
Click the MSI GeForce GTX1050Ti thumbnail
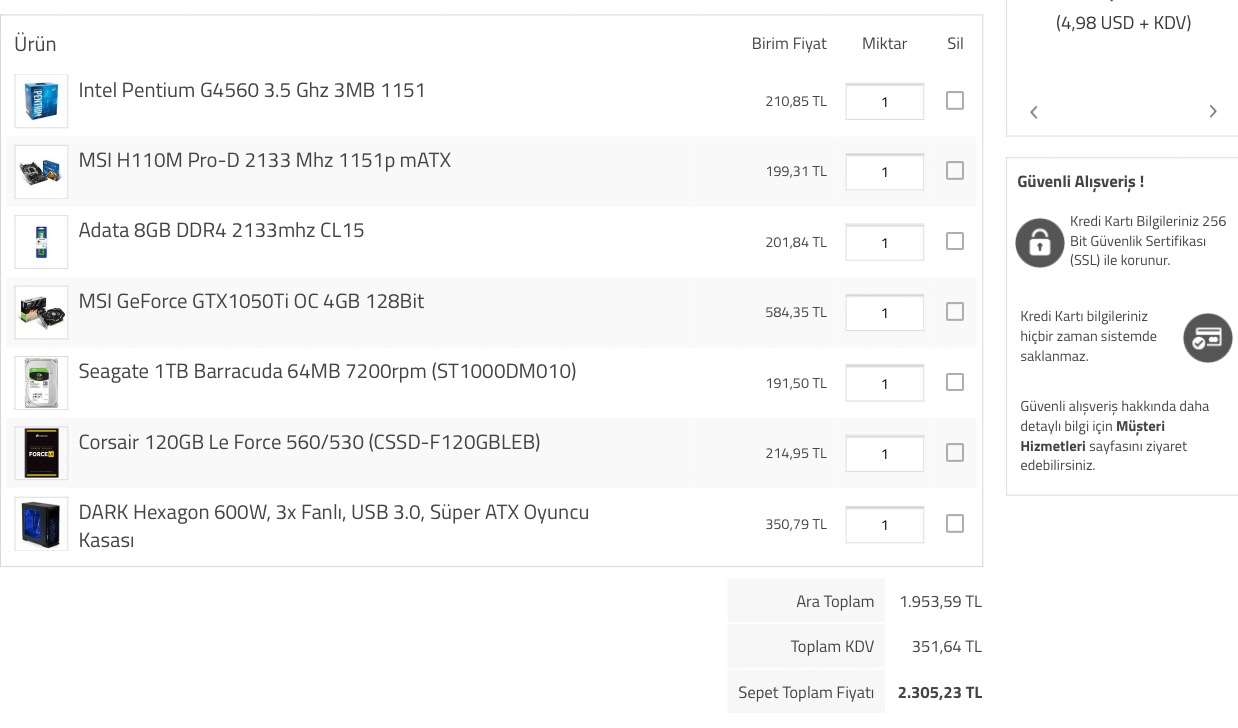(x=41, y=312)
